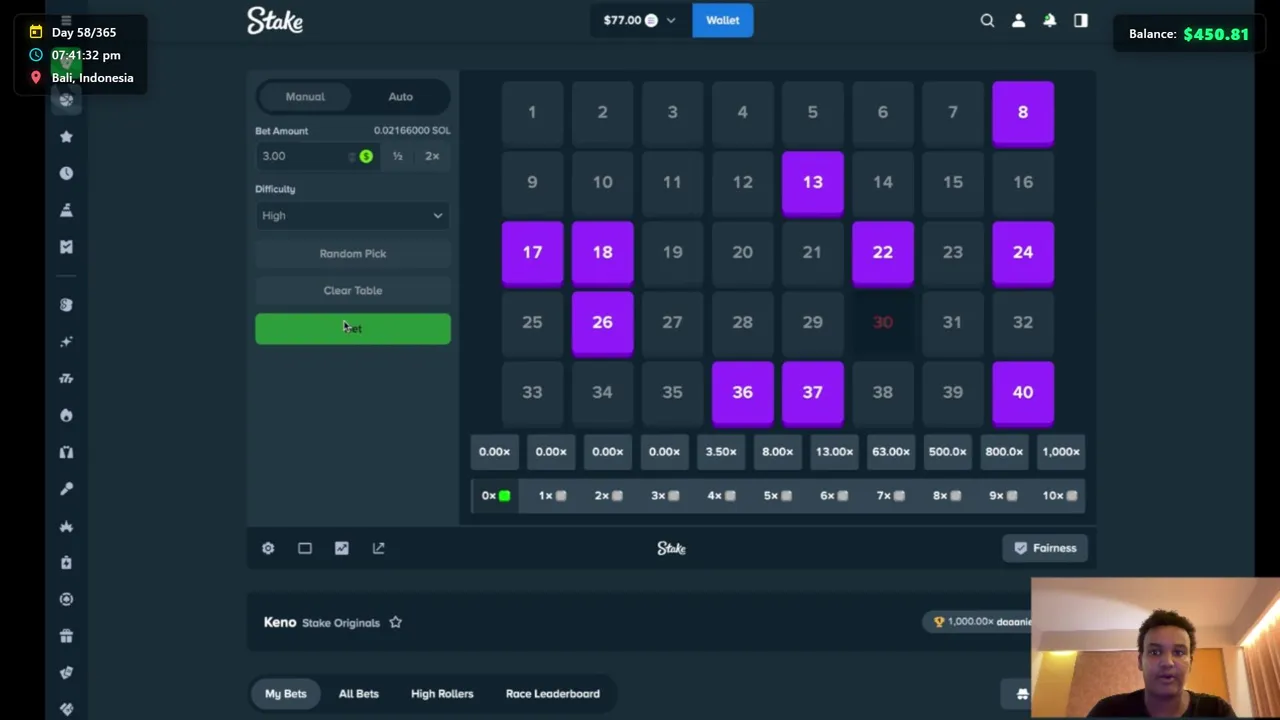Screen dimensions: 1280x720
Task: Deselect Keno tile 13
Action: (x=813, y=183)
